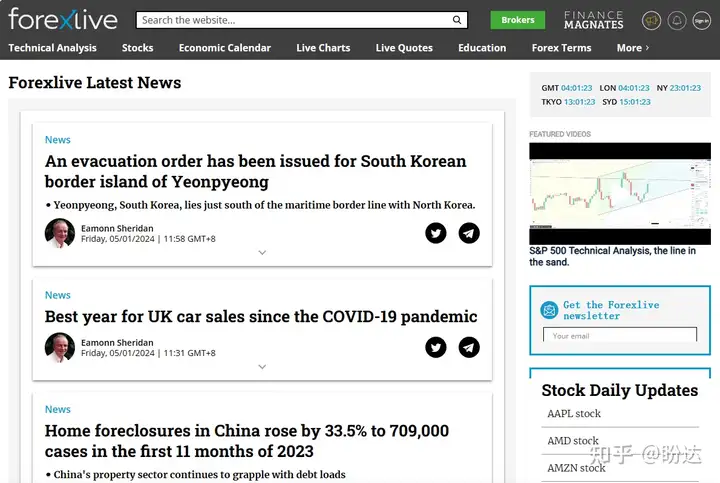
Task: Open the South Korean Yeonpyeong evacuation headline
Action: click(x=255, y=171)
